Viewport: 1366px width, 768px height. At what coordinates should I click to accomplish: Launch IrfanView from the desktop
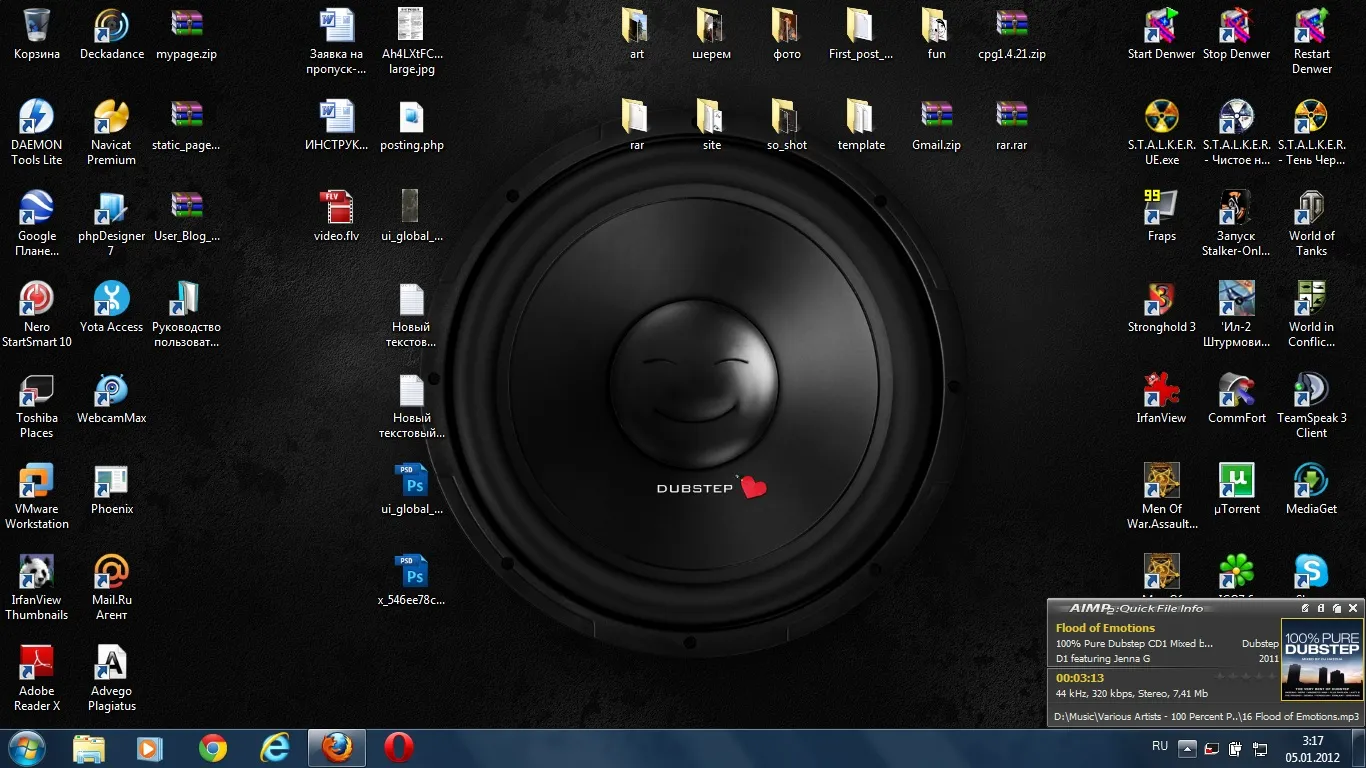(1161, 398)
